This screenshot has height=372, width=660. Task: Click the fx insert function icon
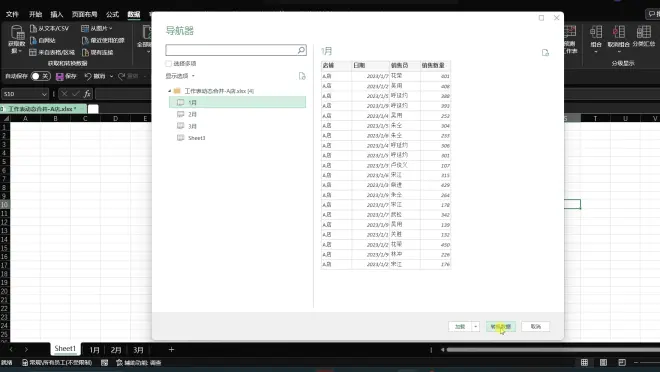pyautogui.click(x=87, y=93)
